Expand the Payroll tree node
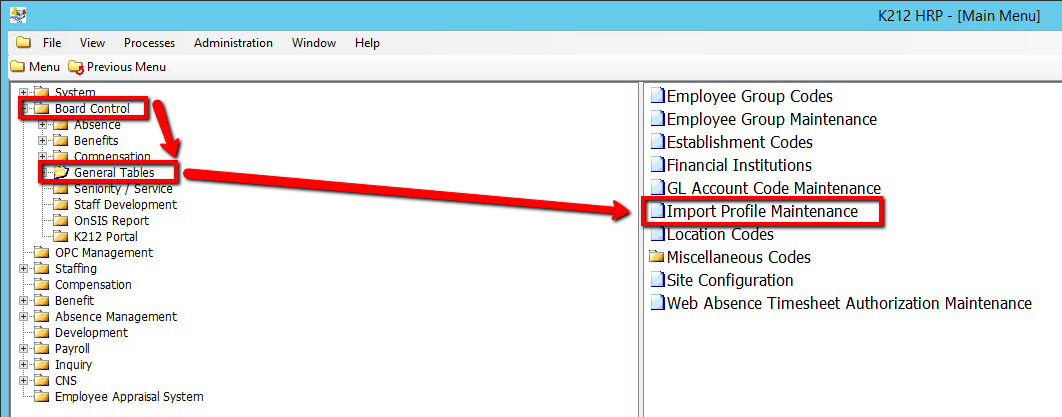This screenshot has height=417, width=1062. (23, 349)
